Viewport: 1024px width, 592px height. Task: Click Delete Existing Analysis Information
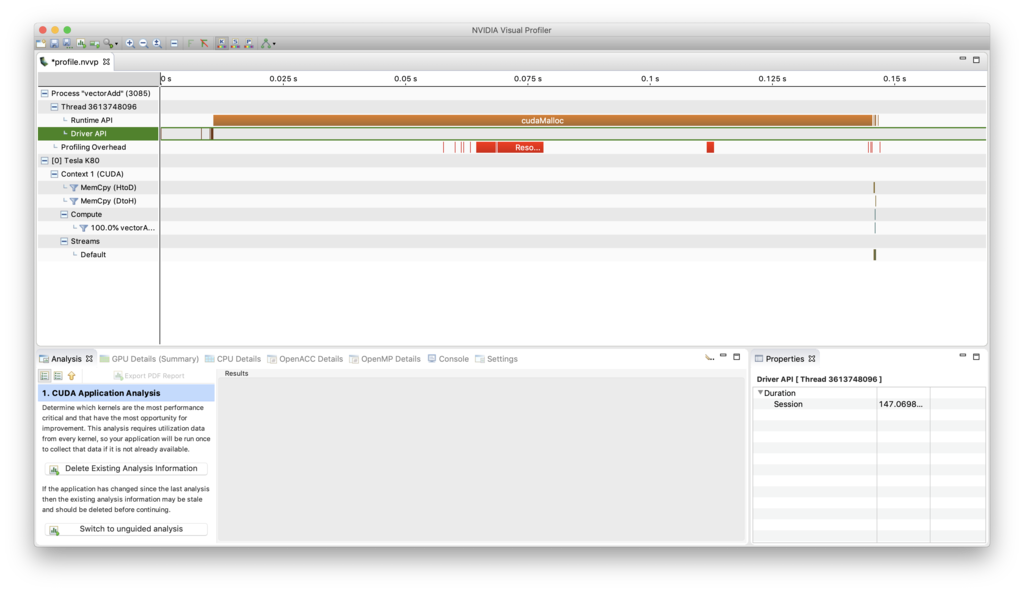[126, 469]
